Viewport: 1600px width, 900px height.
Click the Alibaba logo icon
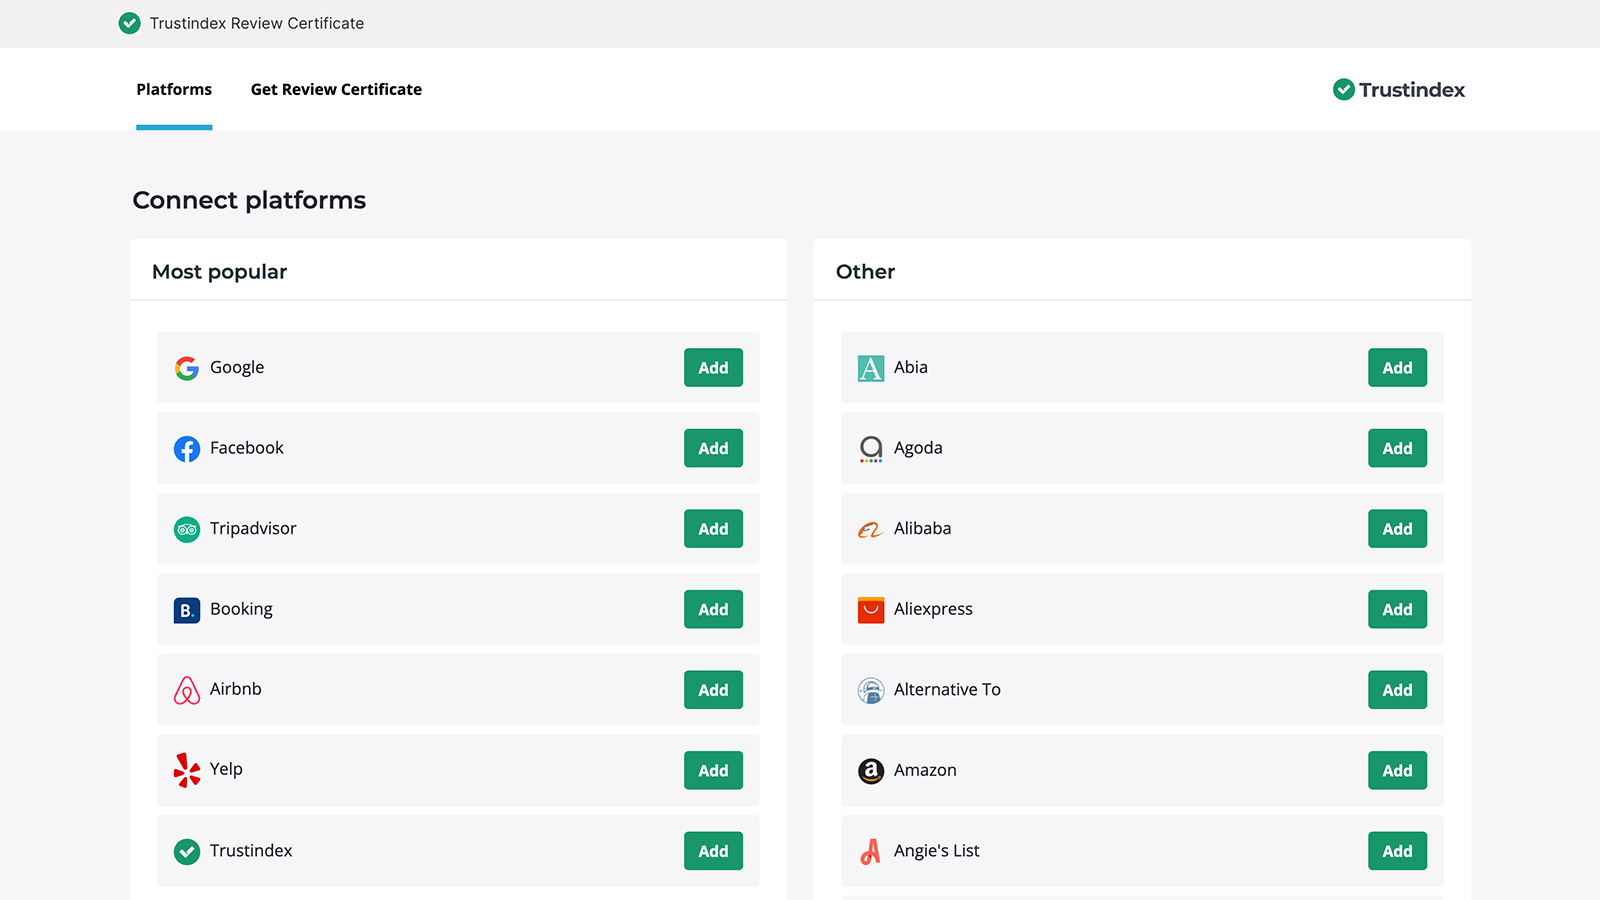(x=870, y=530)
